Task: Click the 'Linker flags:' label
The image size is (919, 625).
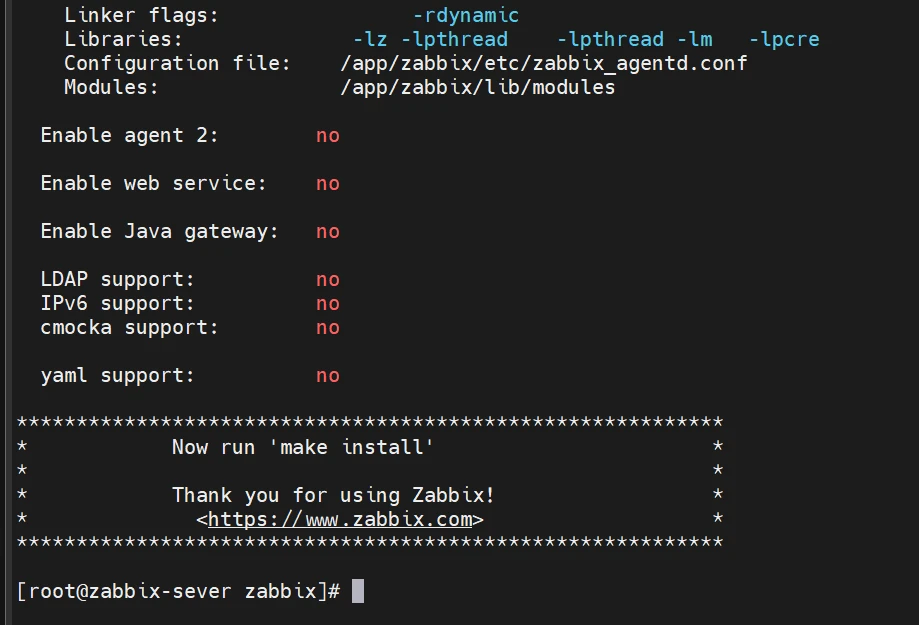Action: pos(141,15)
